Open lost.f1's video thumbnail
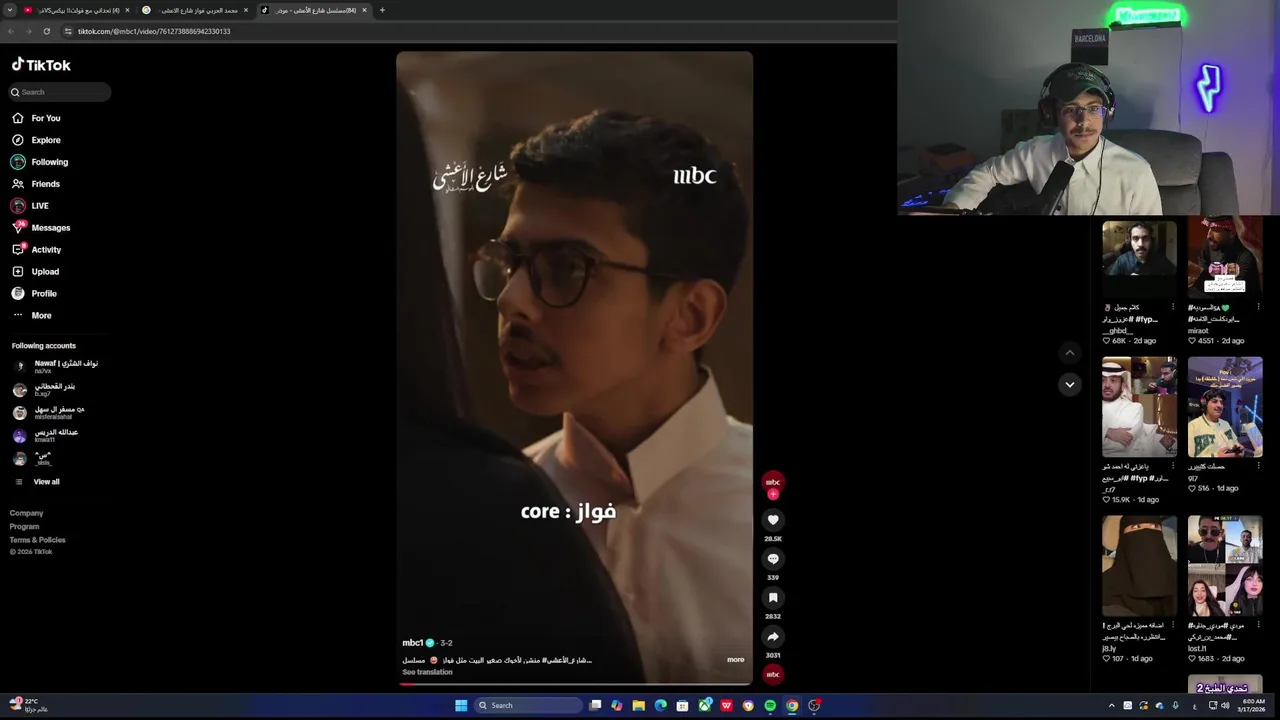The image size is (1280, 720). click(x=1225, y=566)
